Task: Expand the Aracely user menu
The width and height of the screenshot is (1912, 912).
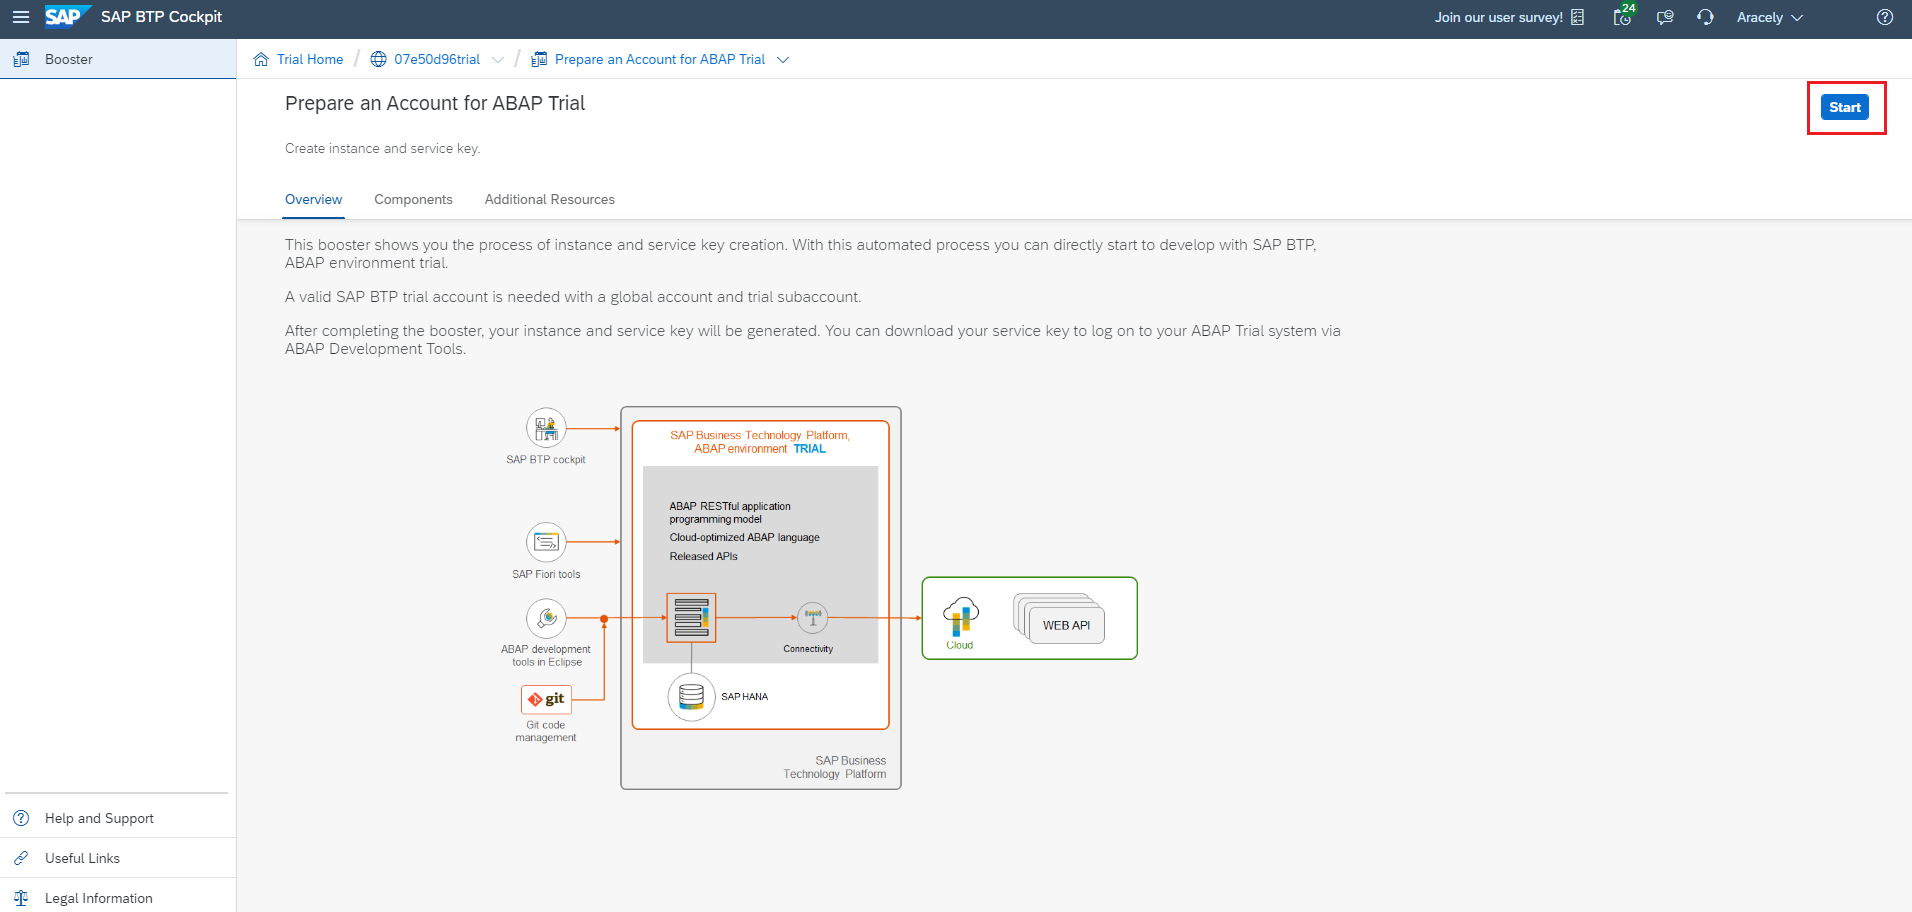Action: click(1769, 17)
